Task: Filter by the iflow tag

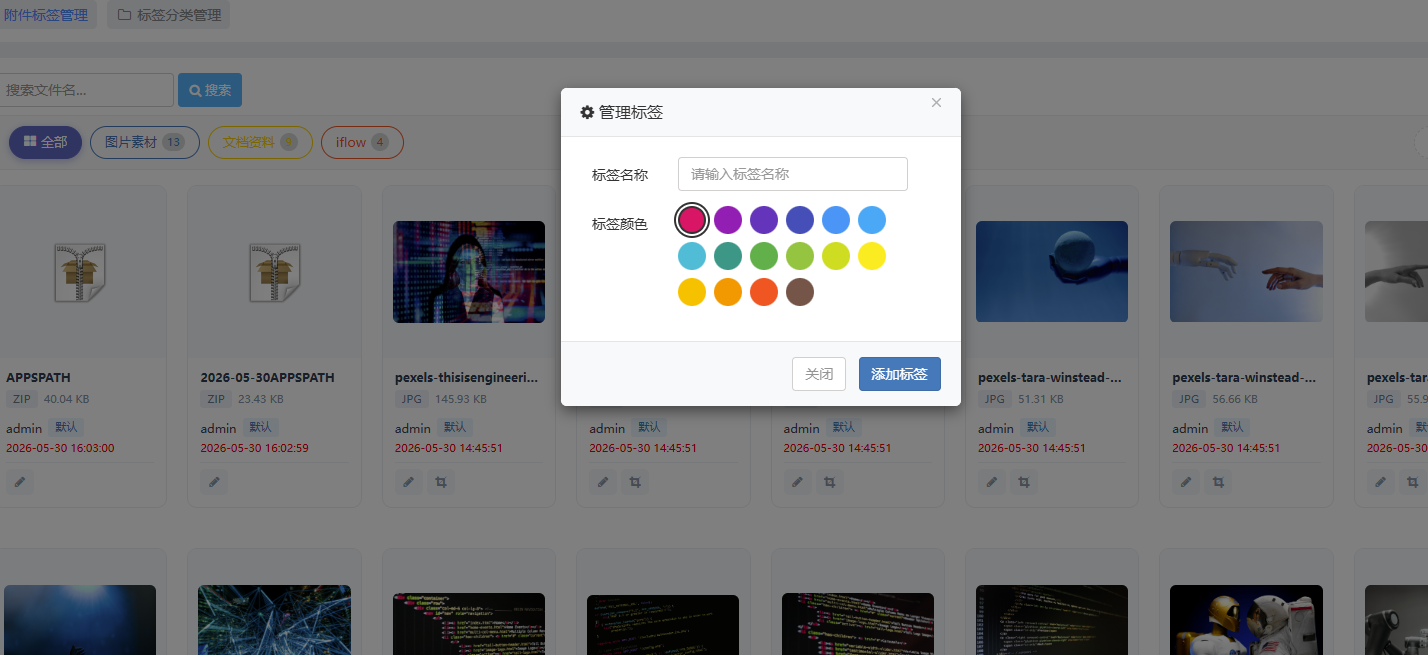Action: coord(362,142)
